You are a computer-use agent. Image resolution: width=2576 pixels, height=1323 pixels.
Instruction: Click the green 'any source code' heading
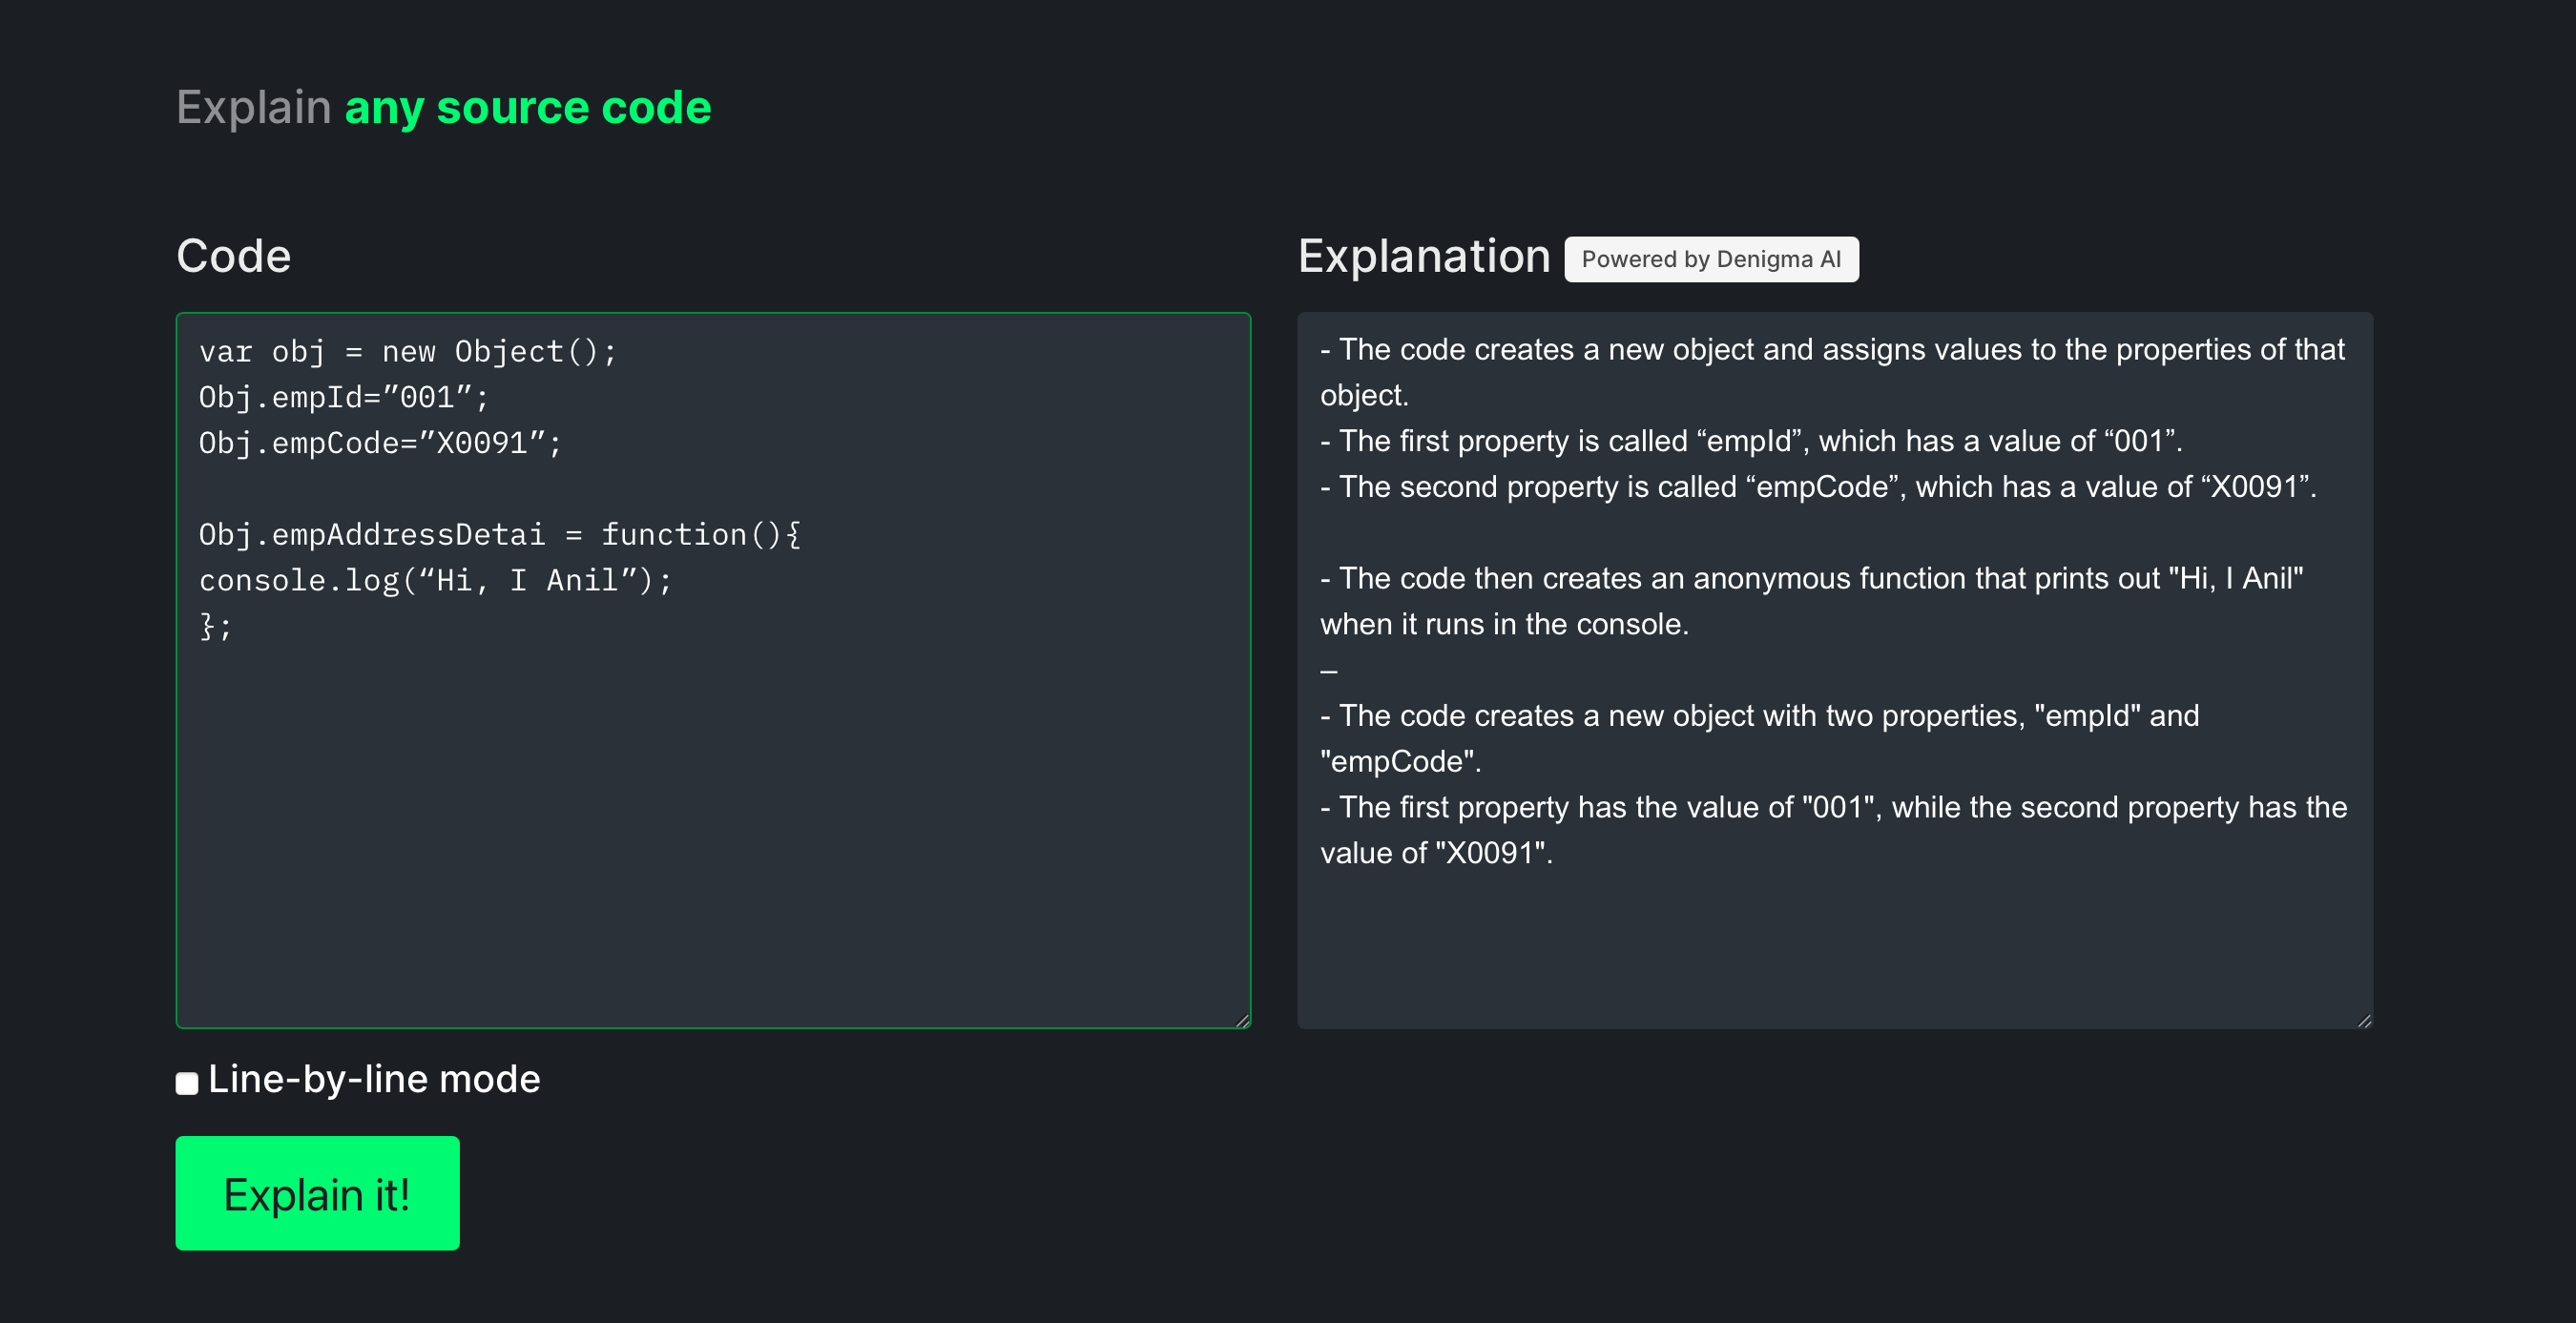click(528, 108)
